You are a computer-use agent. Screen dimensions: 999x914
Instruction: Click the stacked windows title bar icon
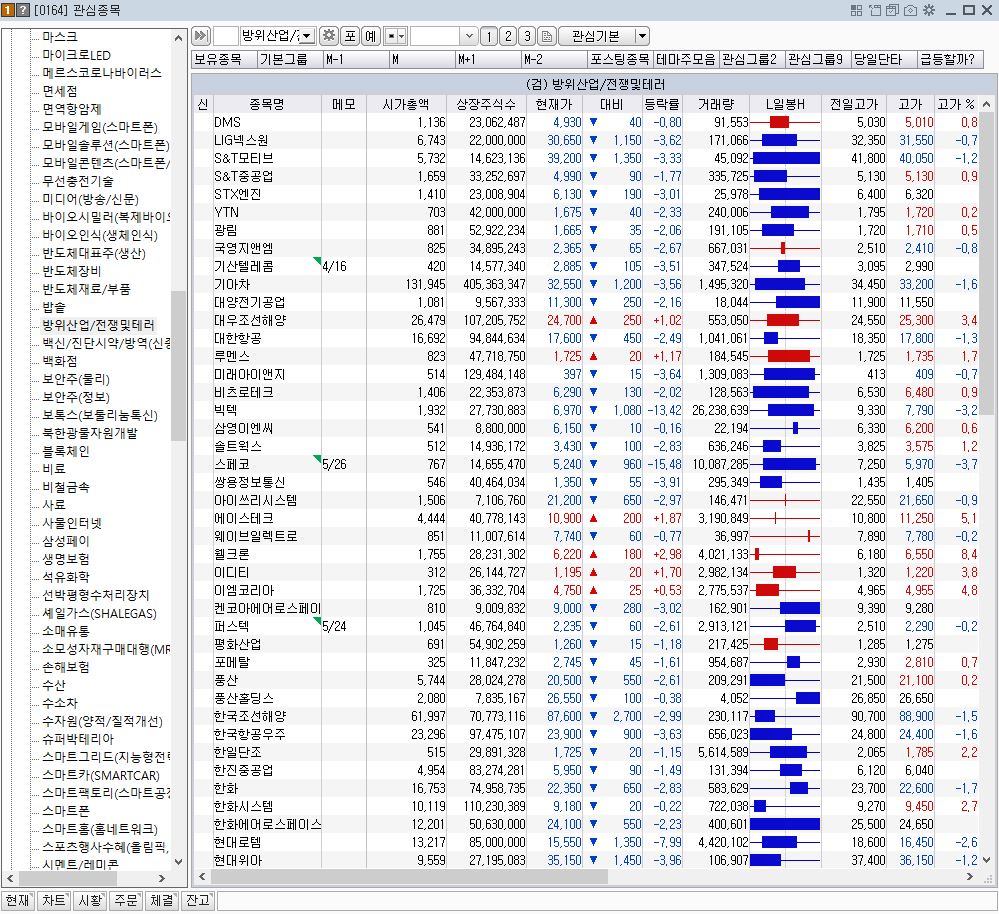pos(892,10)
